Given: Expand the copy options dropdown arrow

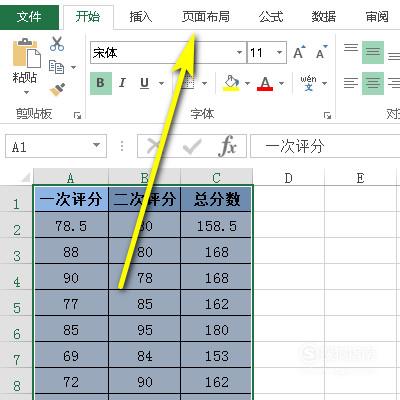Looking at the screenshot, I should (x=73, y=67).
